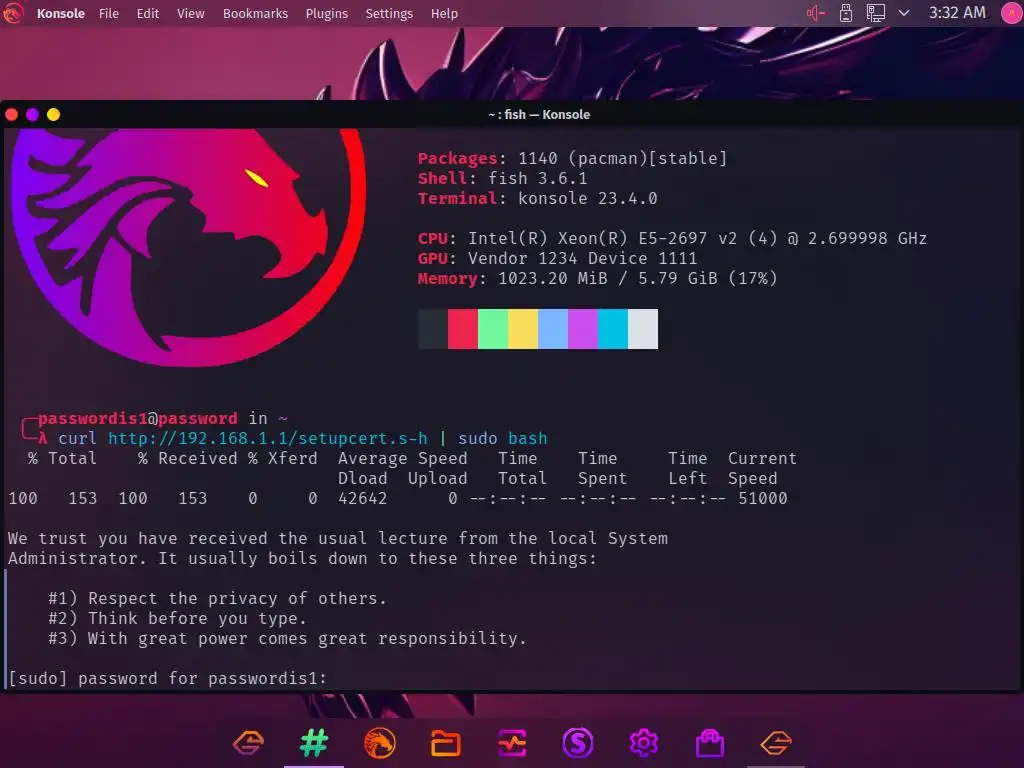The height and width of the screenshot is (768, 1024).
Task: Open the orange dragon-head browser dock icon
Action: click(380, 743)
